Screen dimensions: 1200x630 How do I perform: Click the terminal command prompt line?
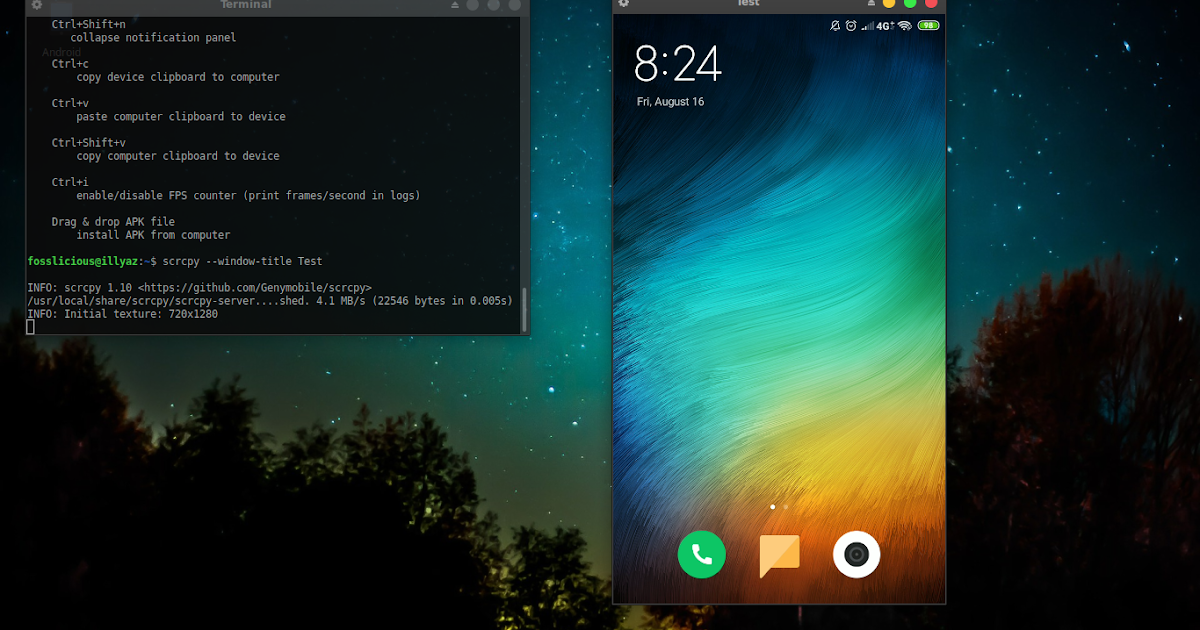[x=175, y=260]
